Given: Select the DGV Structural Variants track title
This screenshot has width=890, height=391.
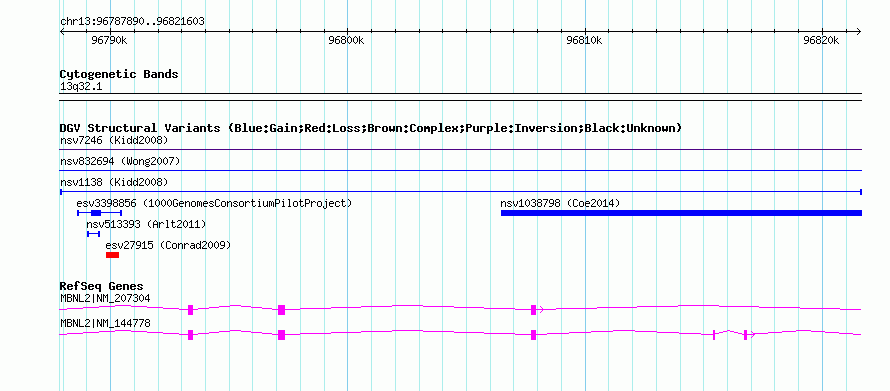Looking at the screenshot, I should coord(371,128).
